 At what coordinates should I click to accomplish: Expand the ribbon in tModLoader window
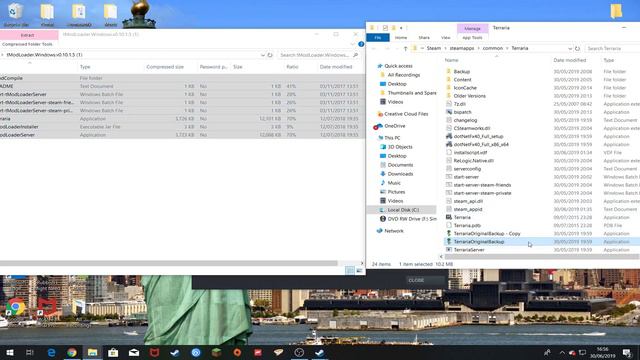(353, 44)
